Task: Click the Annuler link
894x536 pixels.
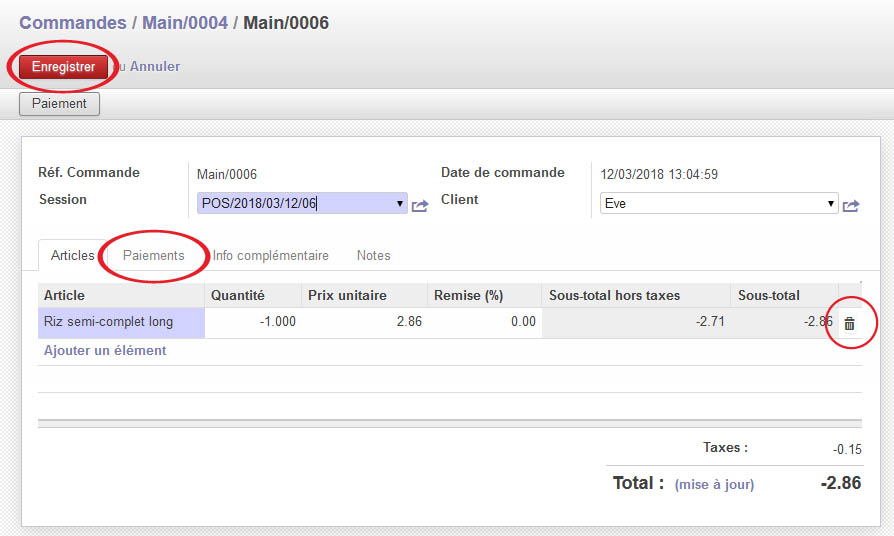Action: tap(155, 66)
